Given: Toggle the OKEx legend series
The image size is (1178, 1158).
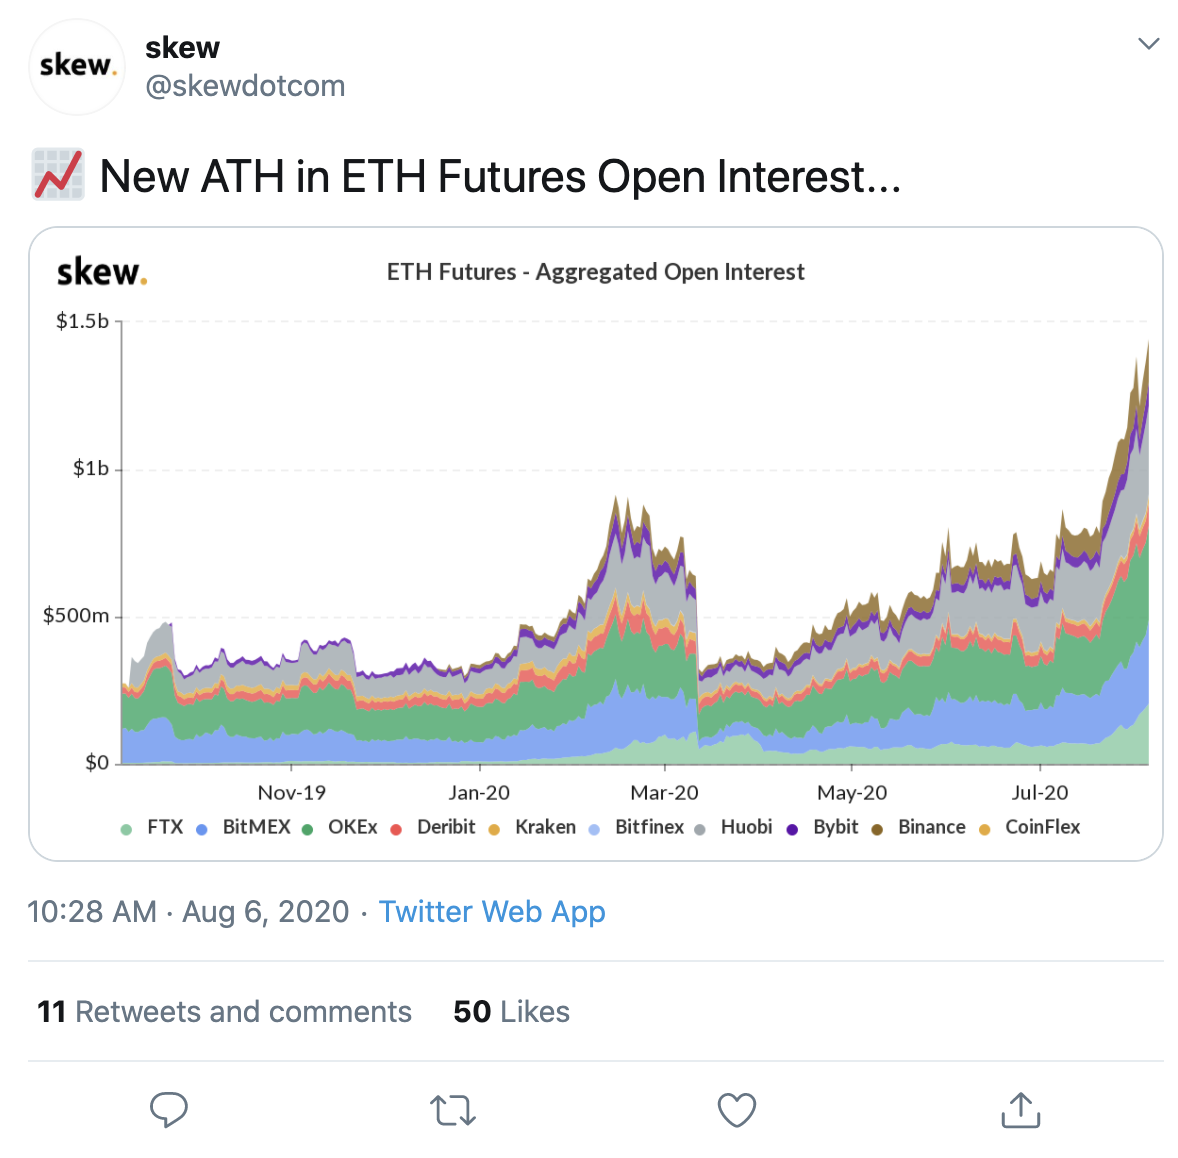Looking at the screenshot, I should click(x=351, y=827).
